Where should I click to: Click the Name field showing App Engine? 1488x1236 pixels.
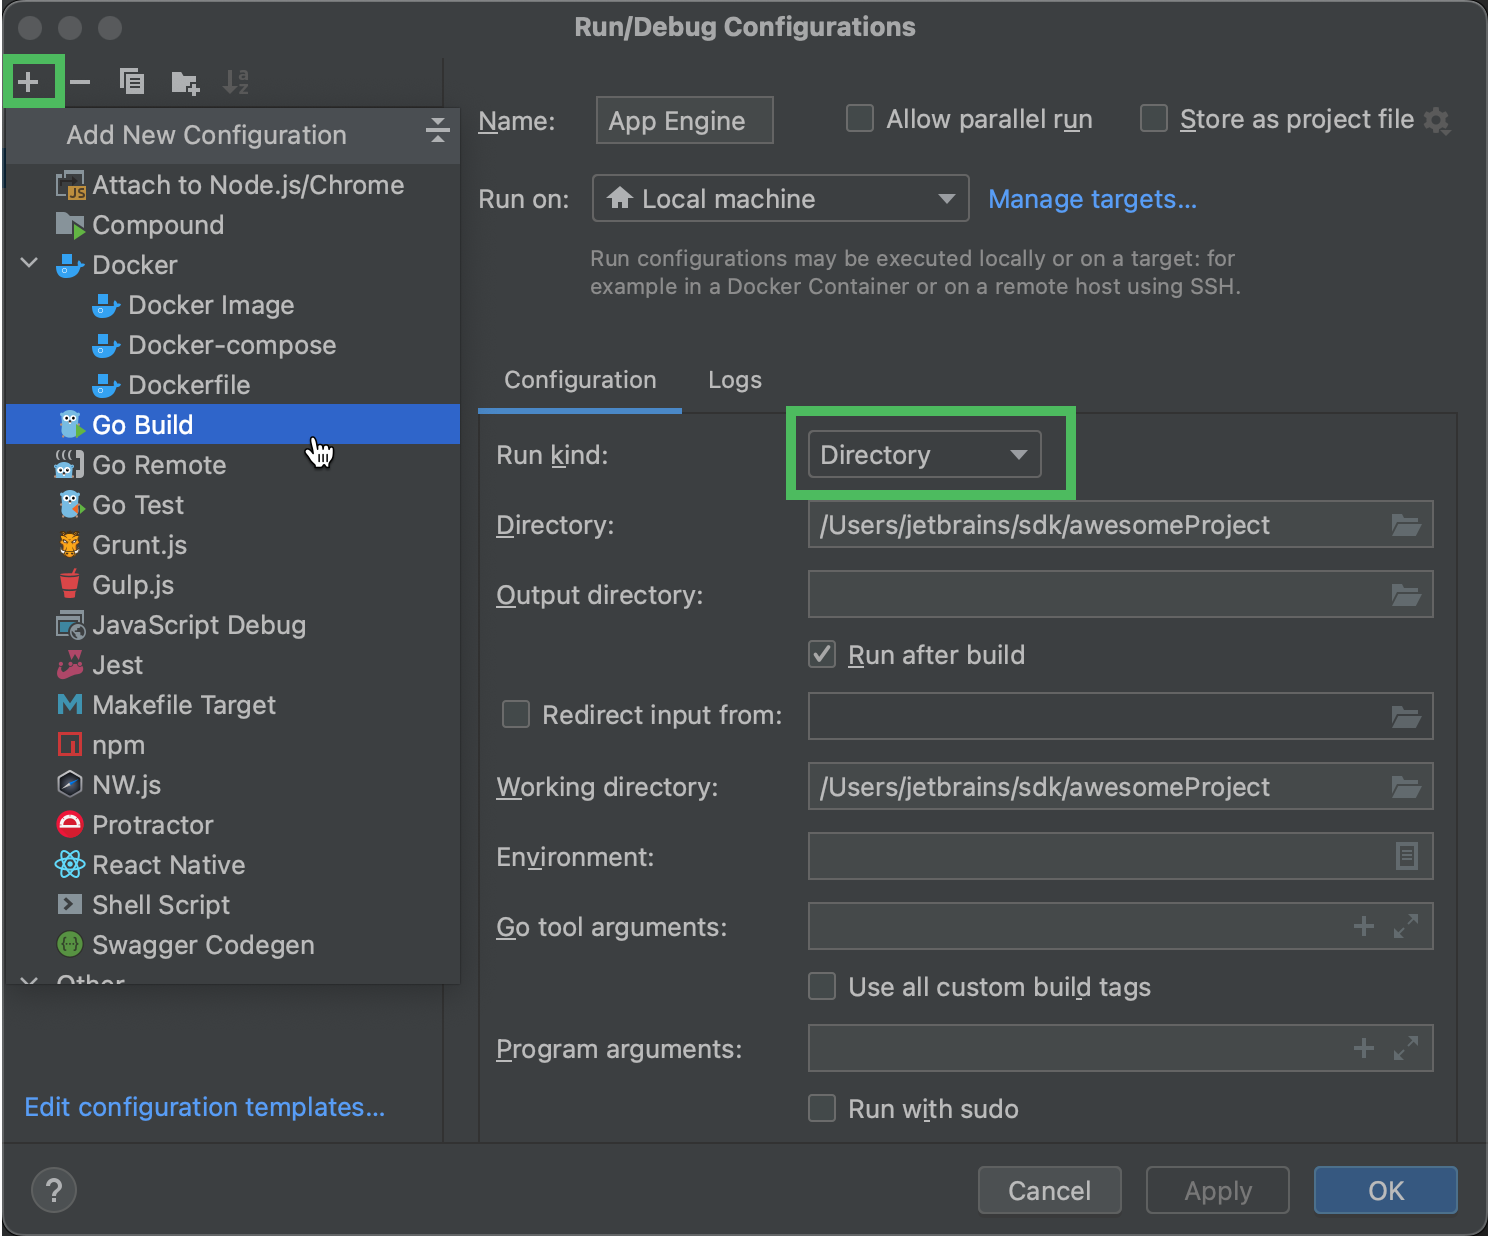[x=684, y=120]
